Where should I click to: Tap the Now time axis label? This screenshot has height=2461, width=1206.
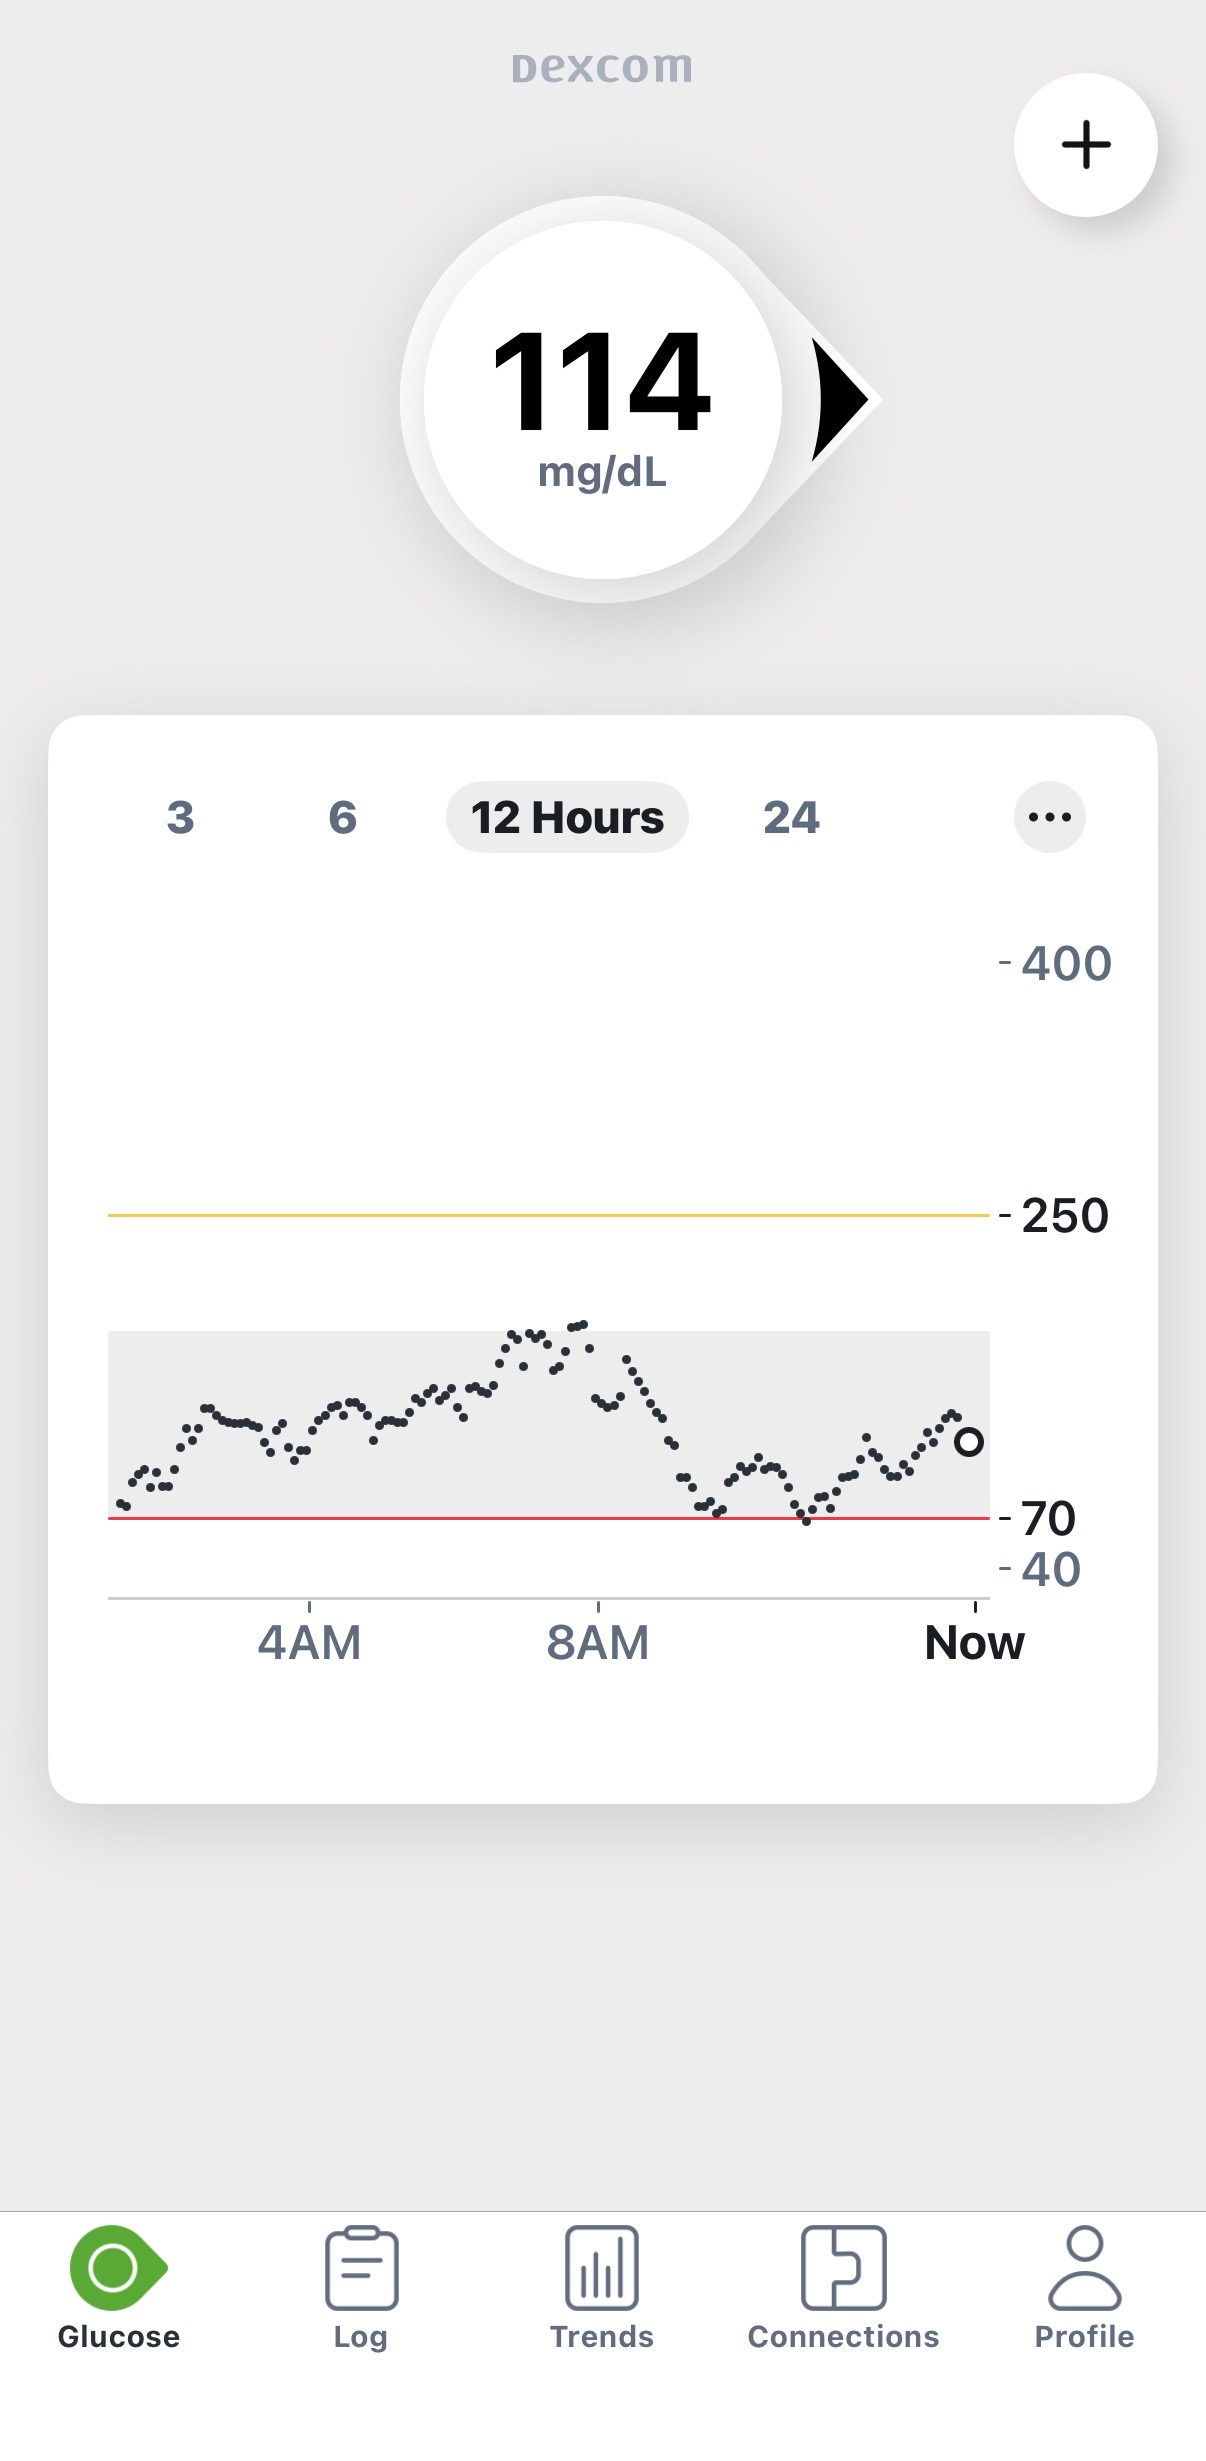[x=975, y=1642]
